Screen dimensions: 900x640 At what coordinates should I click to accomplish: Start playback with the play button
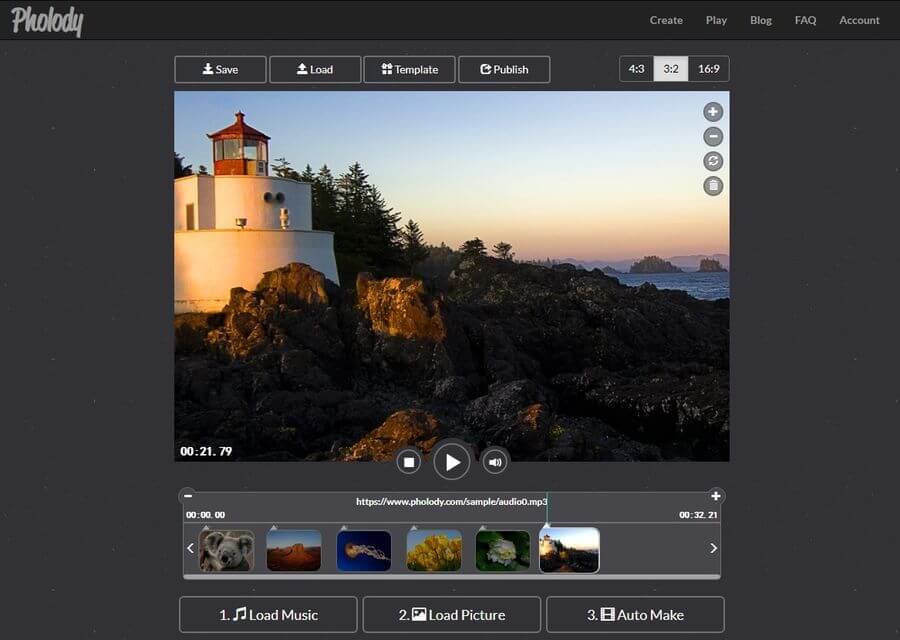452,462
